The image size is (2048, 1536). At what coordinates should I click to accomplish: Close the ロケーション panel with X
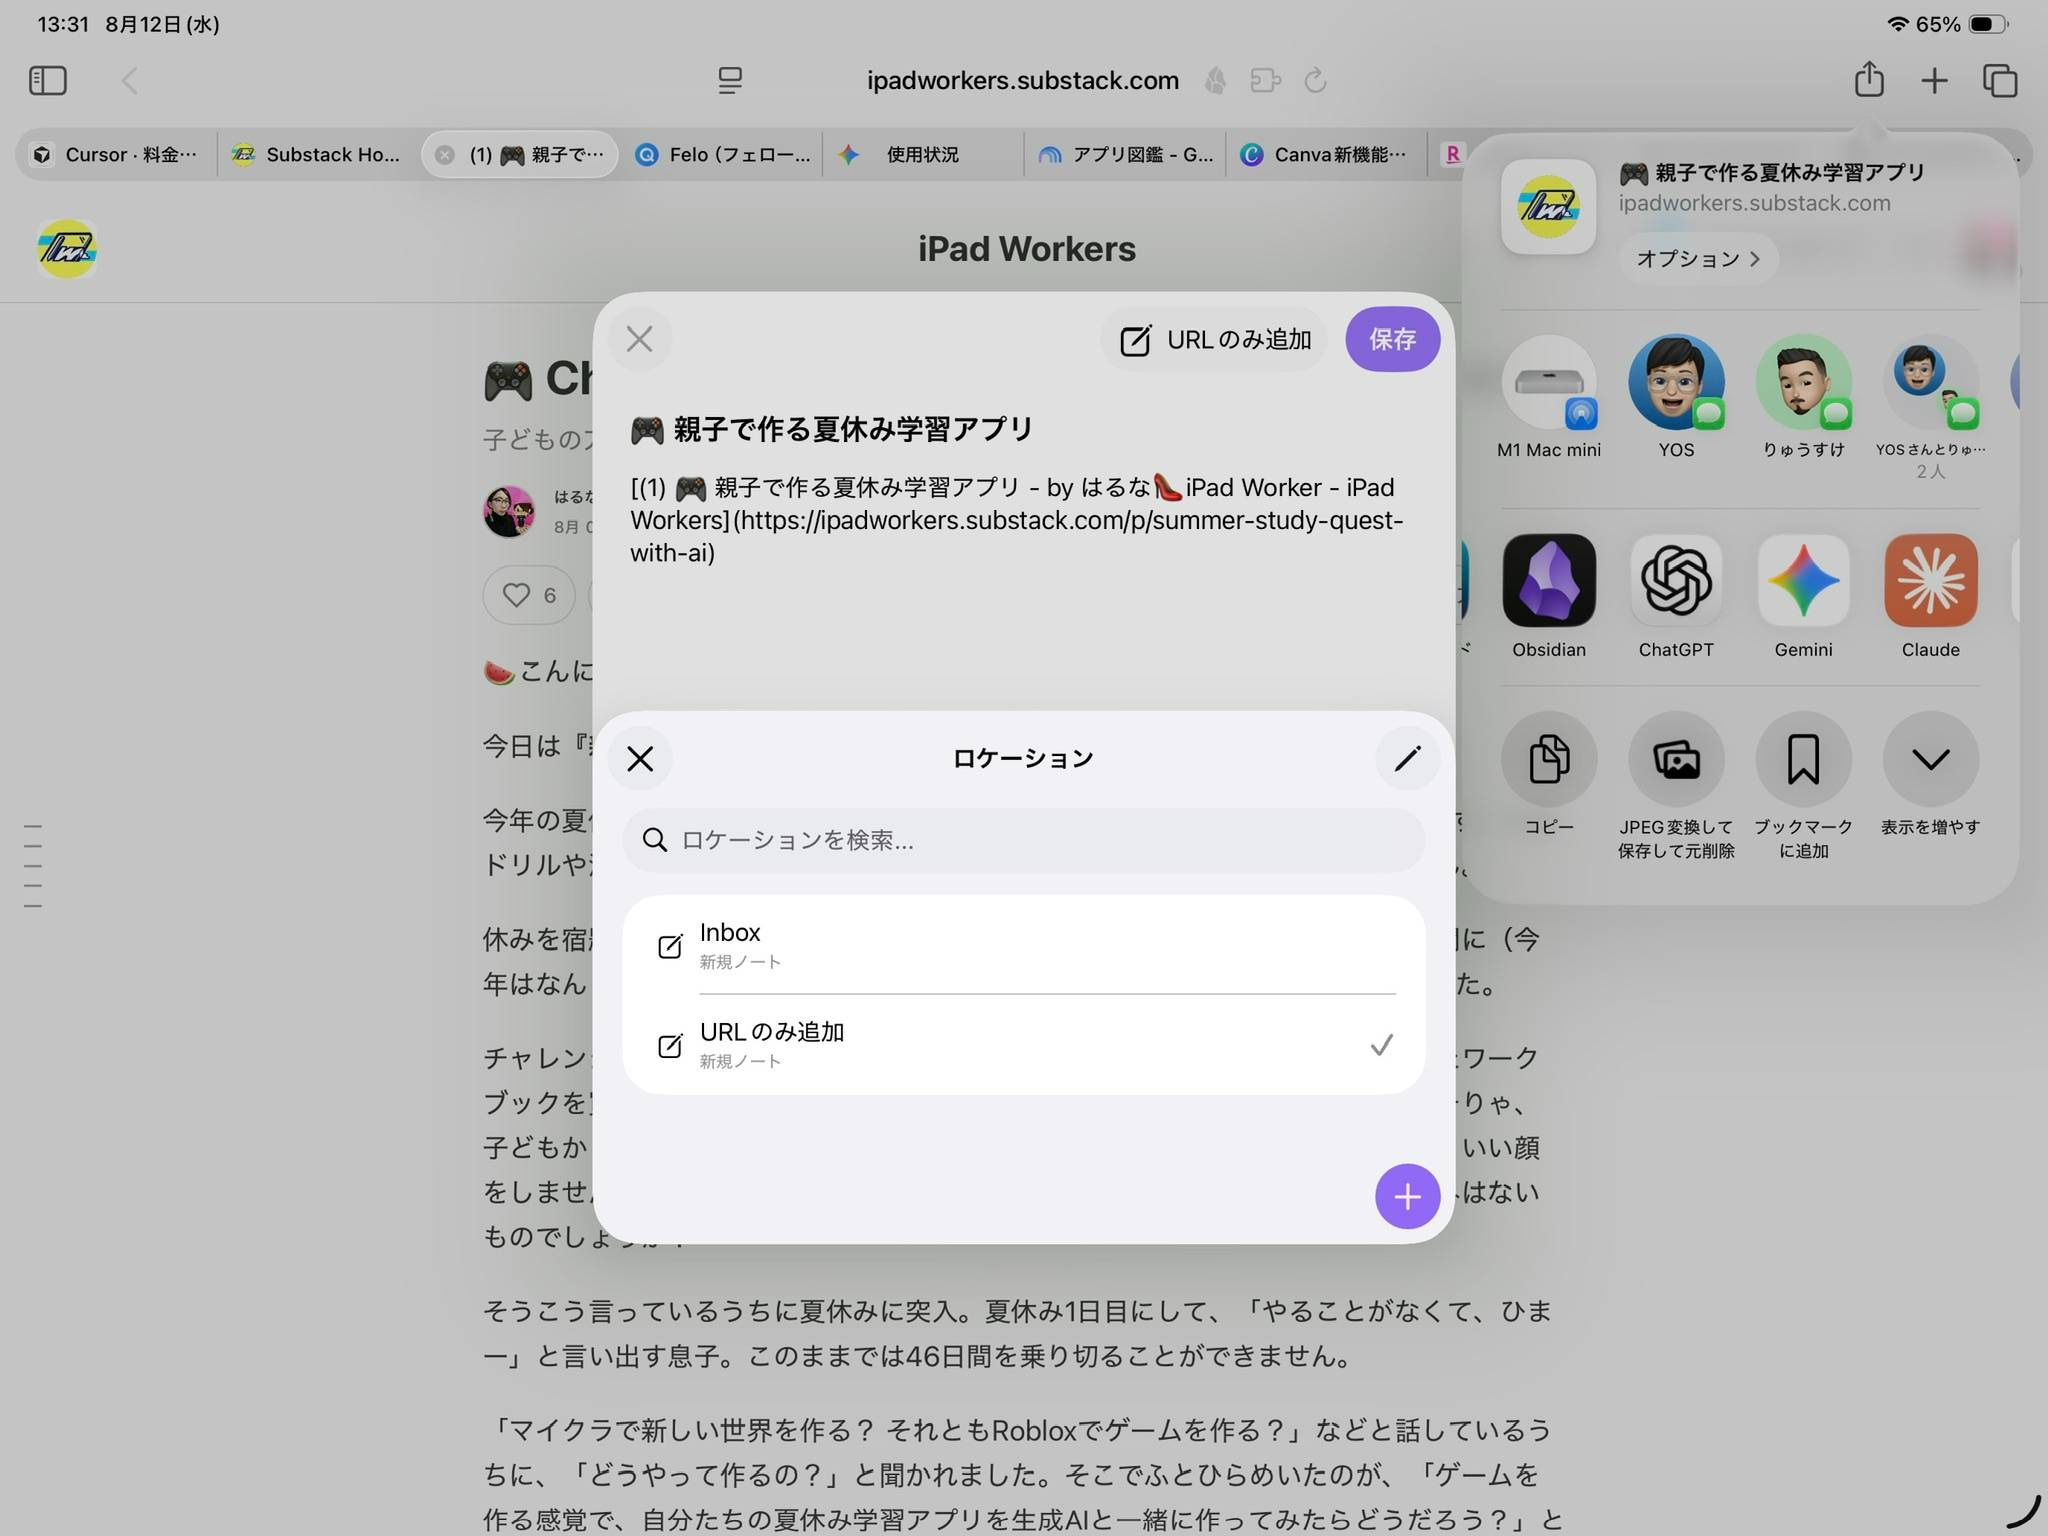640,759
